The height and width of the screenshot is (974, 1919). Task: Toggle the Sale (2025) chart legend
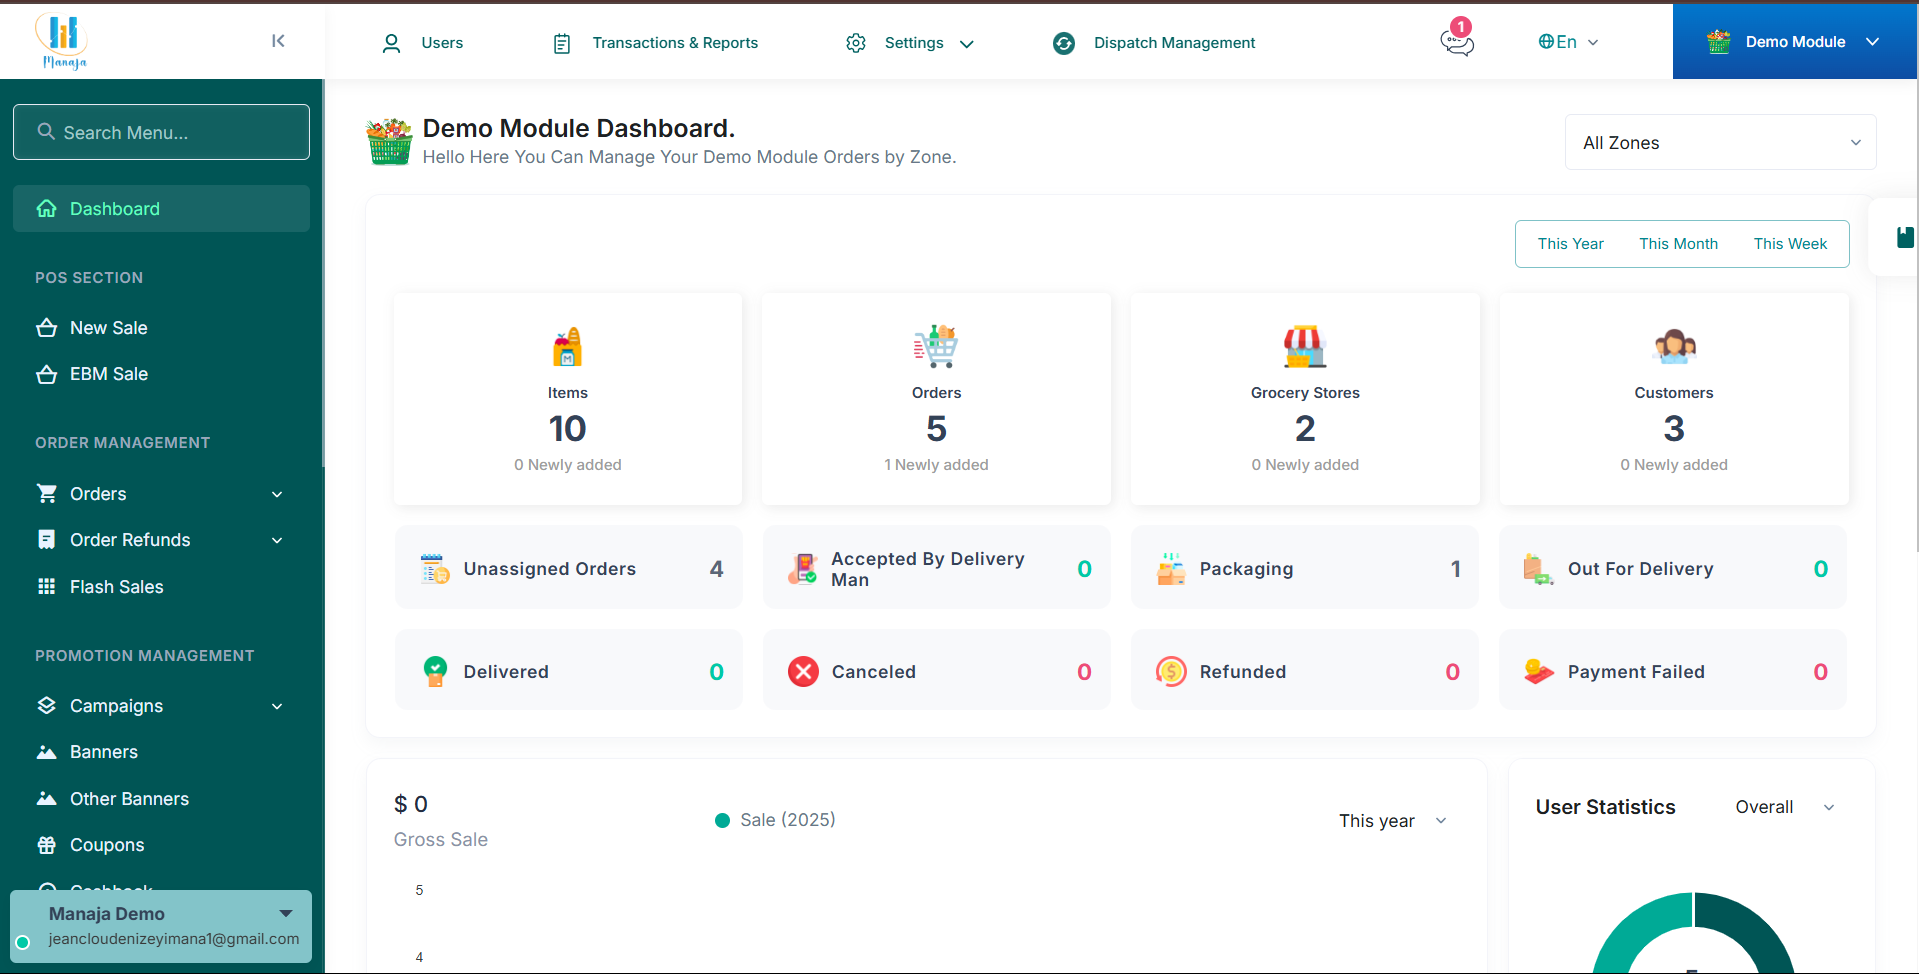pyautogui.click(x=776, y=820)
